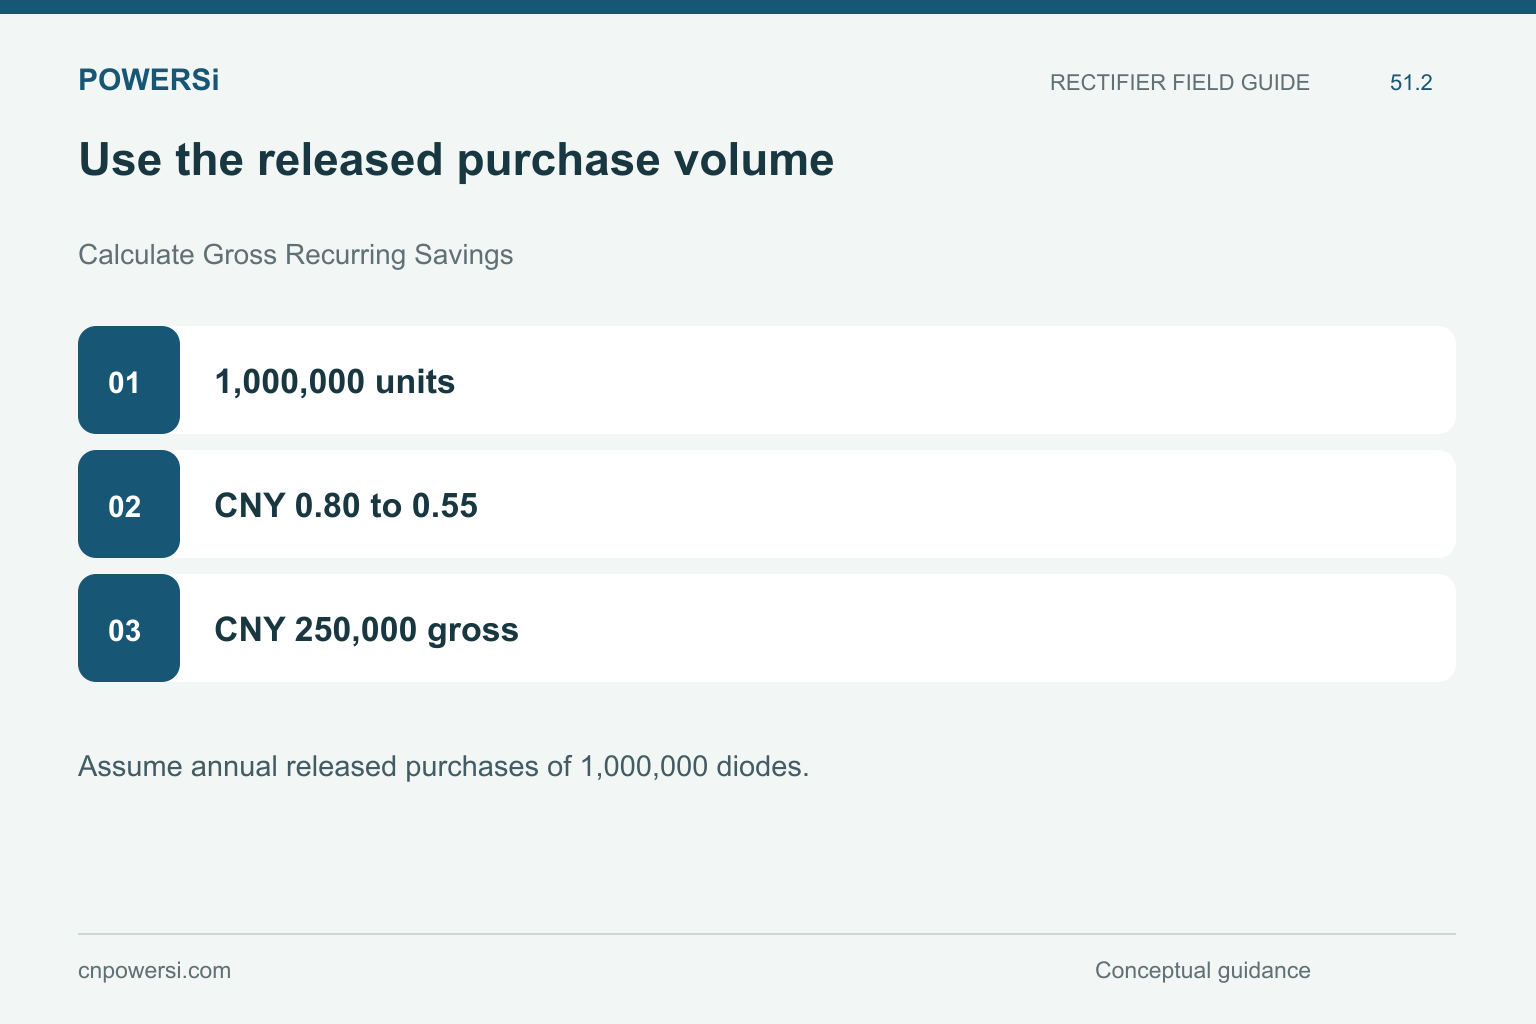This screenshot has width=1536, height=1024.
Task: Click the Calculate Gross Recurring Savings subtitle
Action: tap(295, 255)
